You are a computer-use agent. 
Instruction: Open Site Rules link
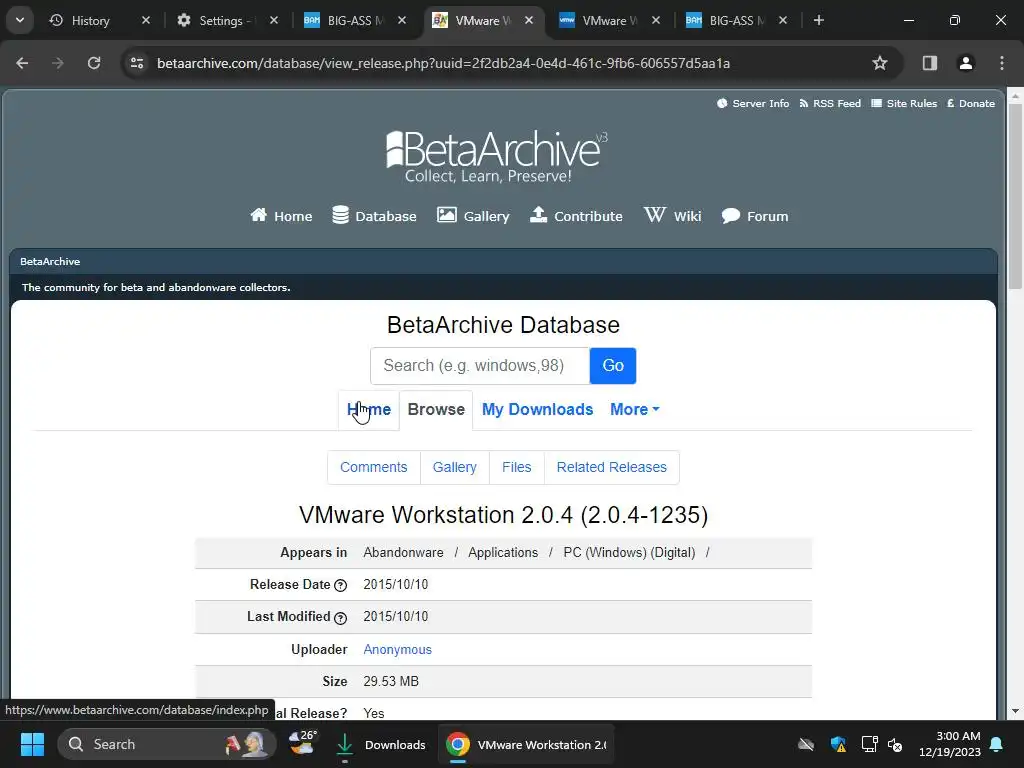(x=904, y=104)
